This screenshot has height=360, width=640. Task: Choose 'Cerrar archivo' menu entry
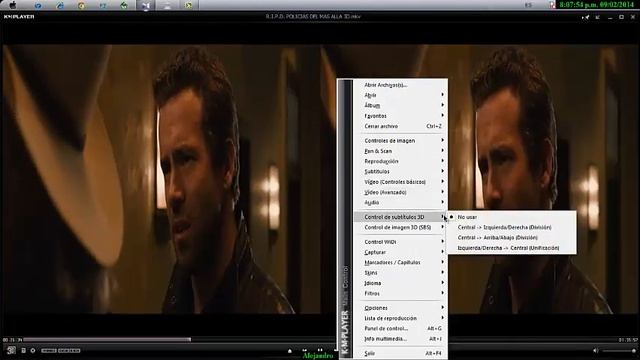pos(400,126)
